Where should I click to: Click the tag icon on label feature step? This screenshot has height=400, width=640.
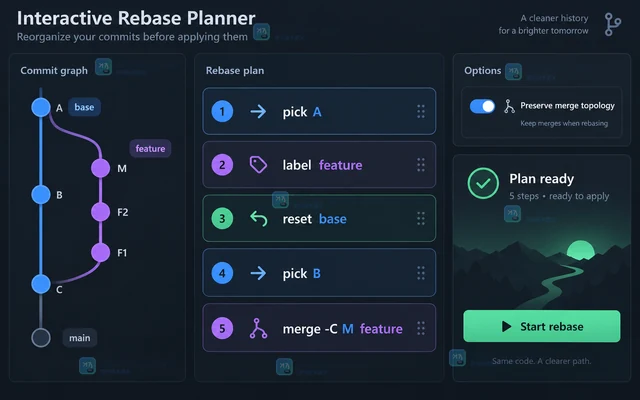click(258, 165)
